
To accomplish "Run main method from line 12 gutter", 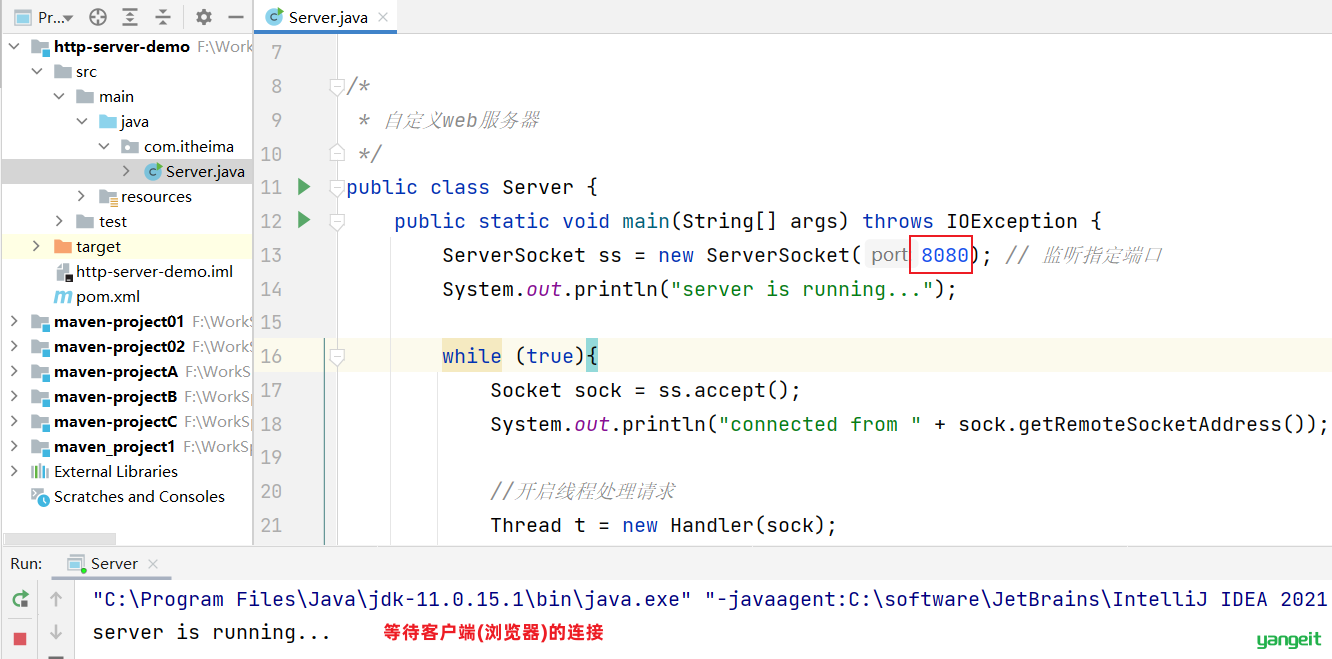I will pos(305,220).
